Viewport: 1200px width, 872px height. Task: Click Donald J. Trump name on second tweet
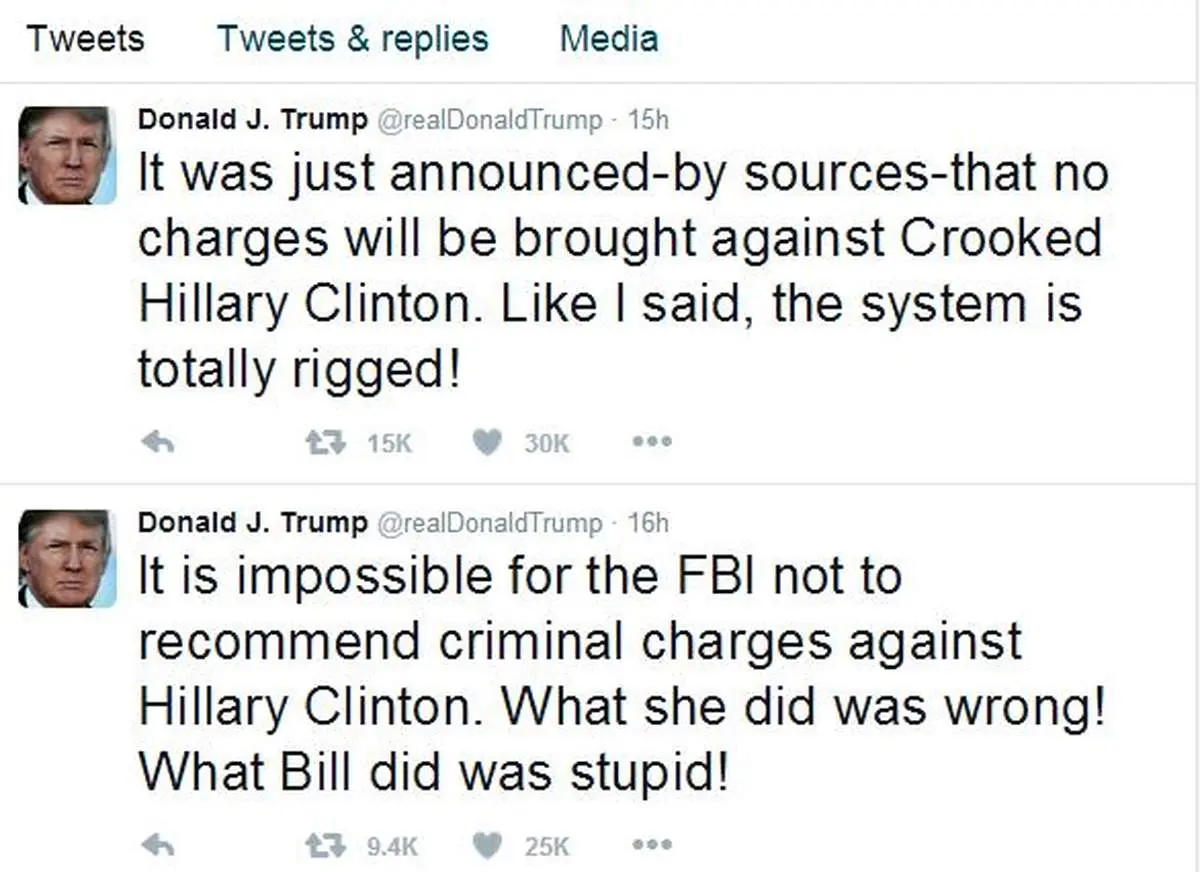pos(252,522)
